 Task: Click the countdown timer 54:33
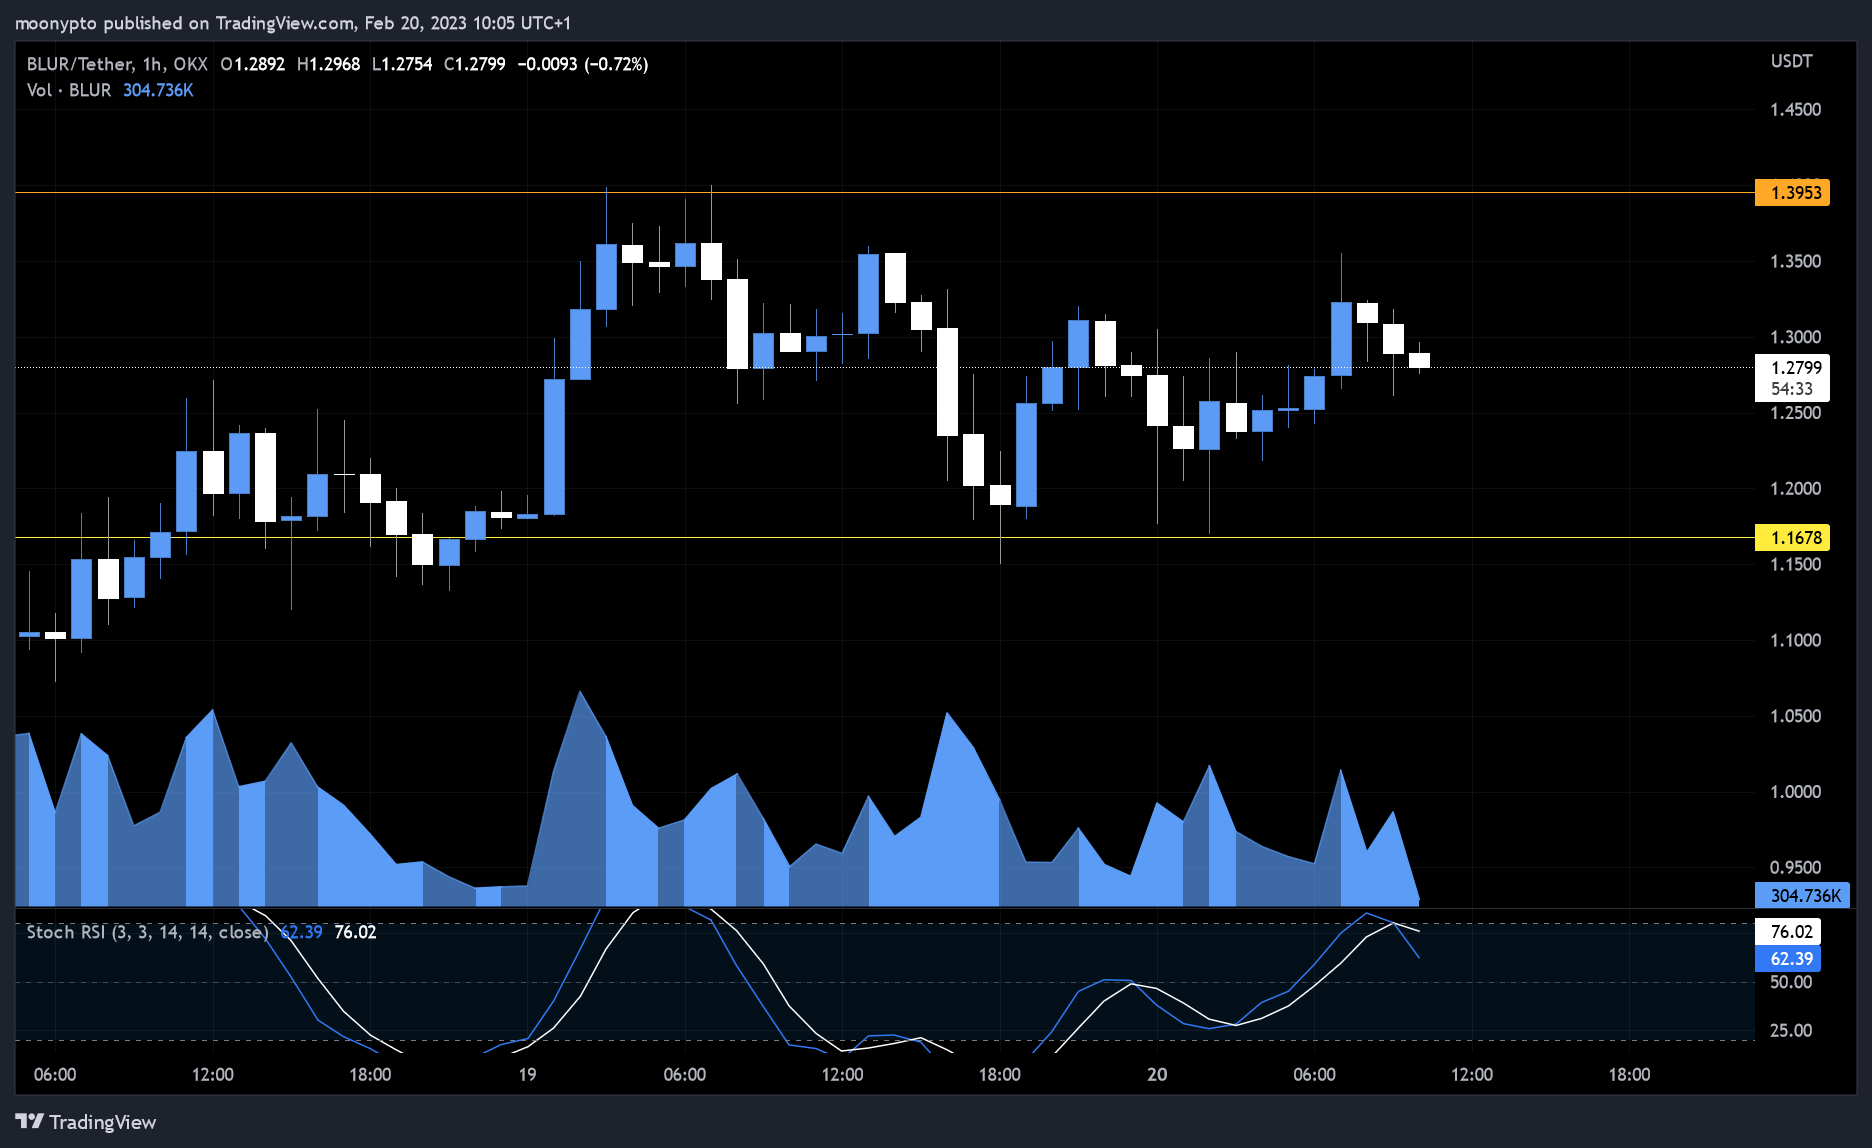[x=1791, y=389]
